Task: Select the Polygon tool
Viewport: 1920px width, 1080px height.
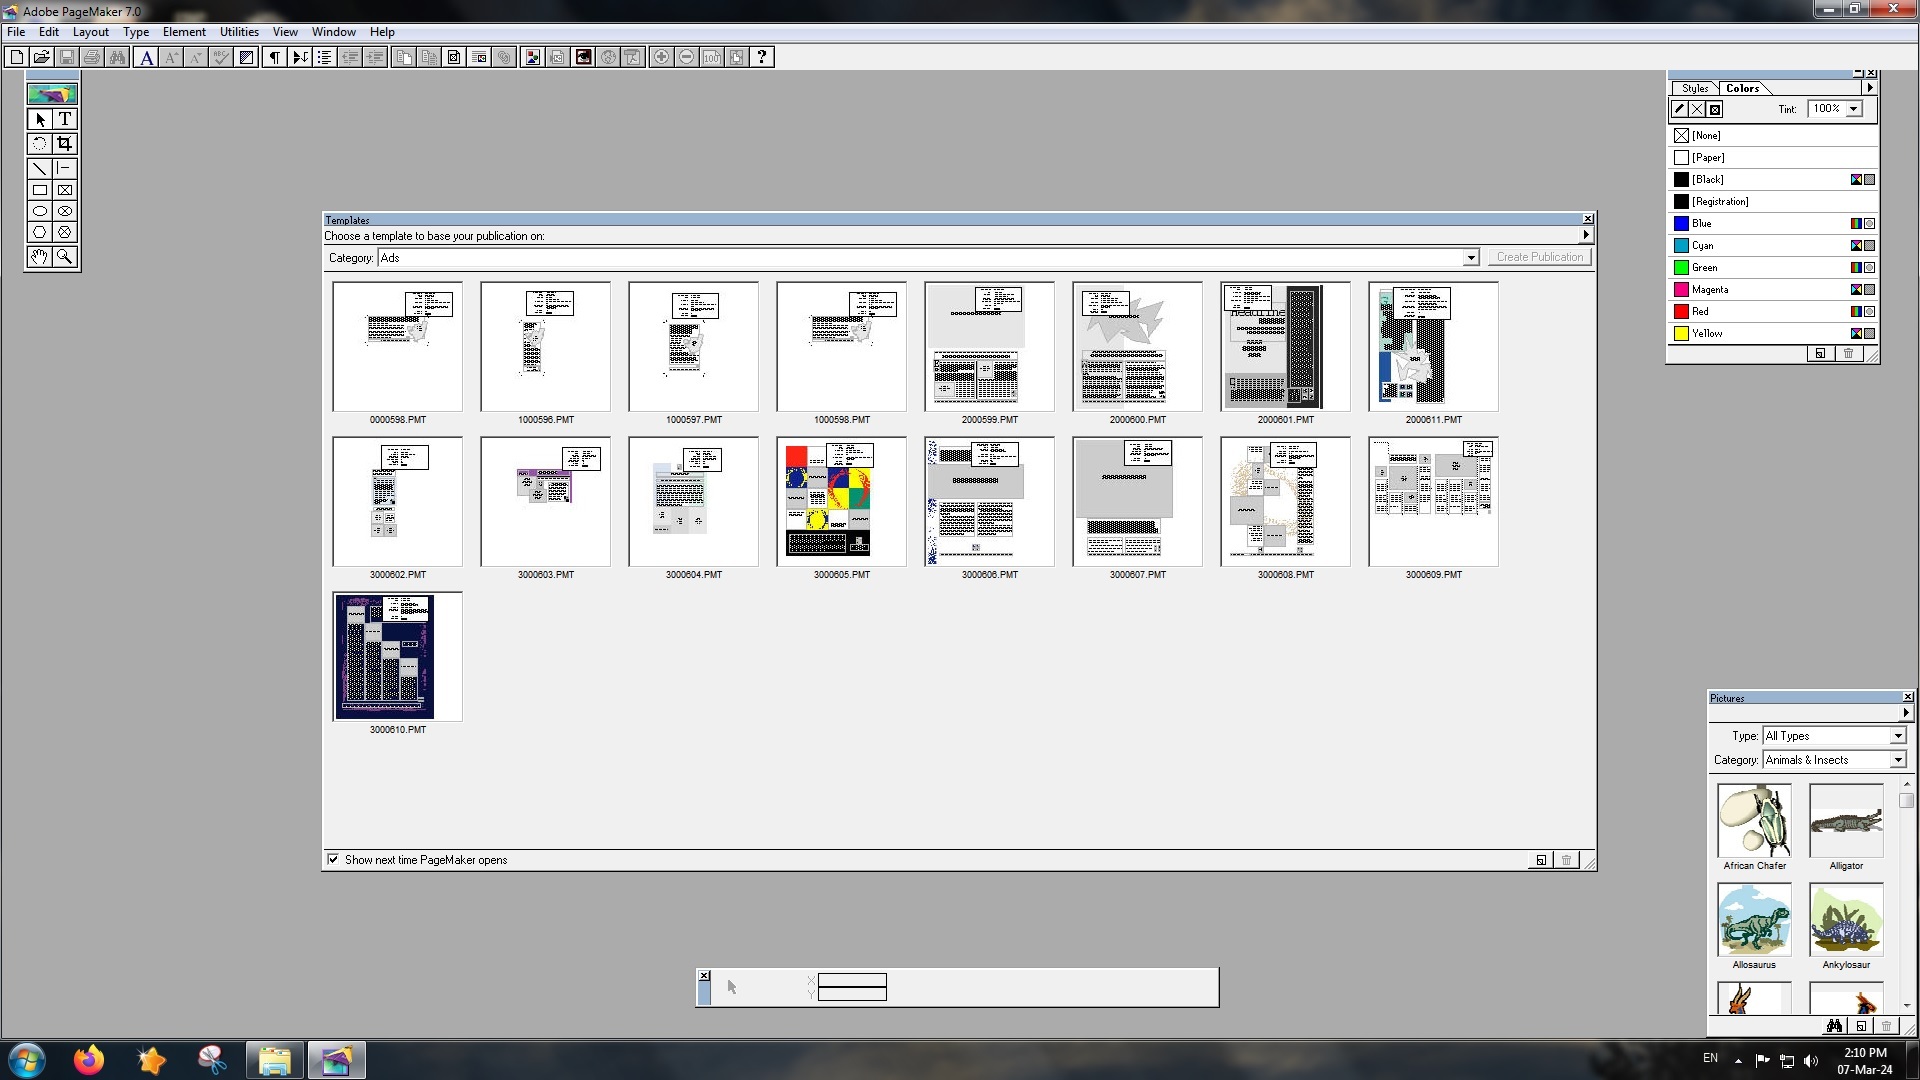Action: click(x=40, y=232)
